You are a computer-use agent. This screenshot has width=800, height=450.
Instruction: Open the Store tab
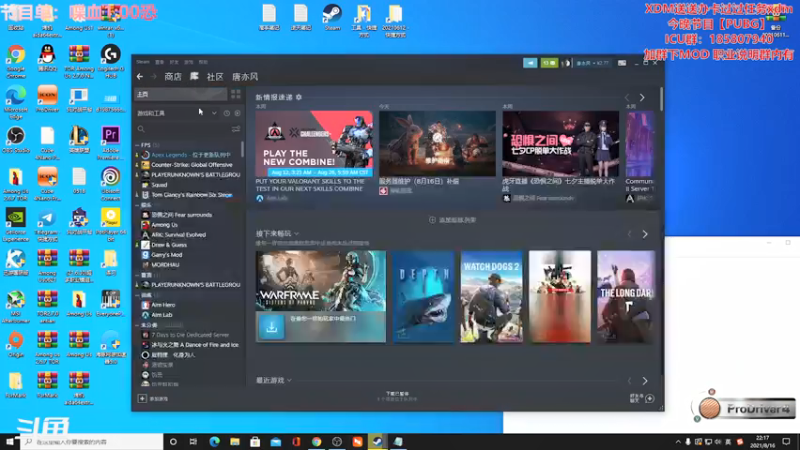click(x=173, y=77)
